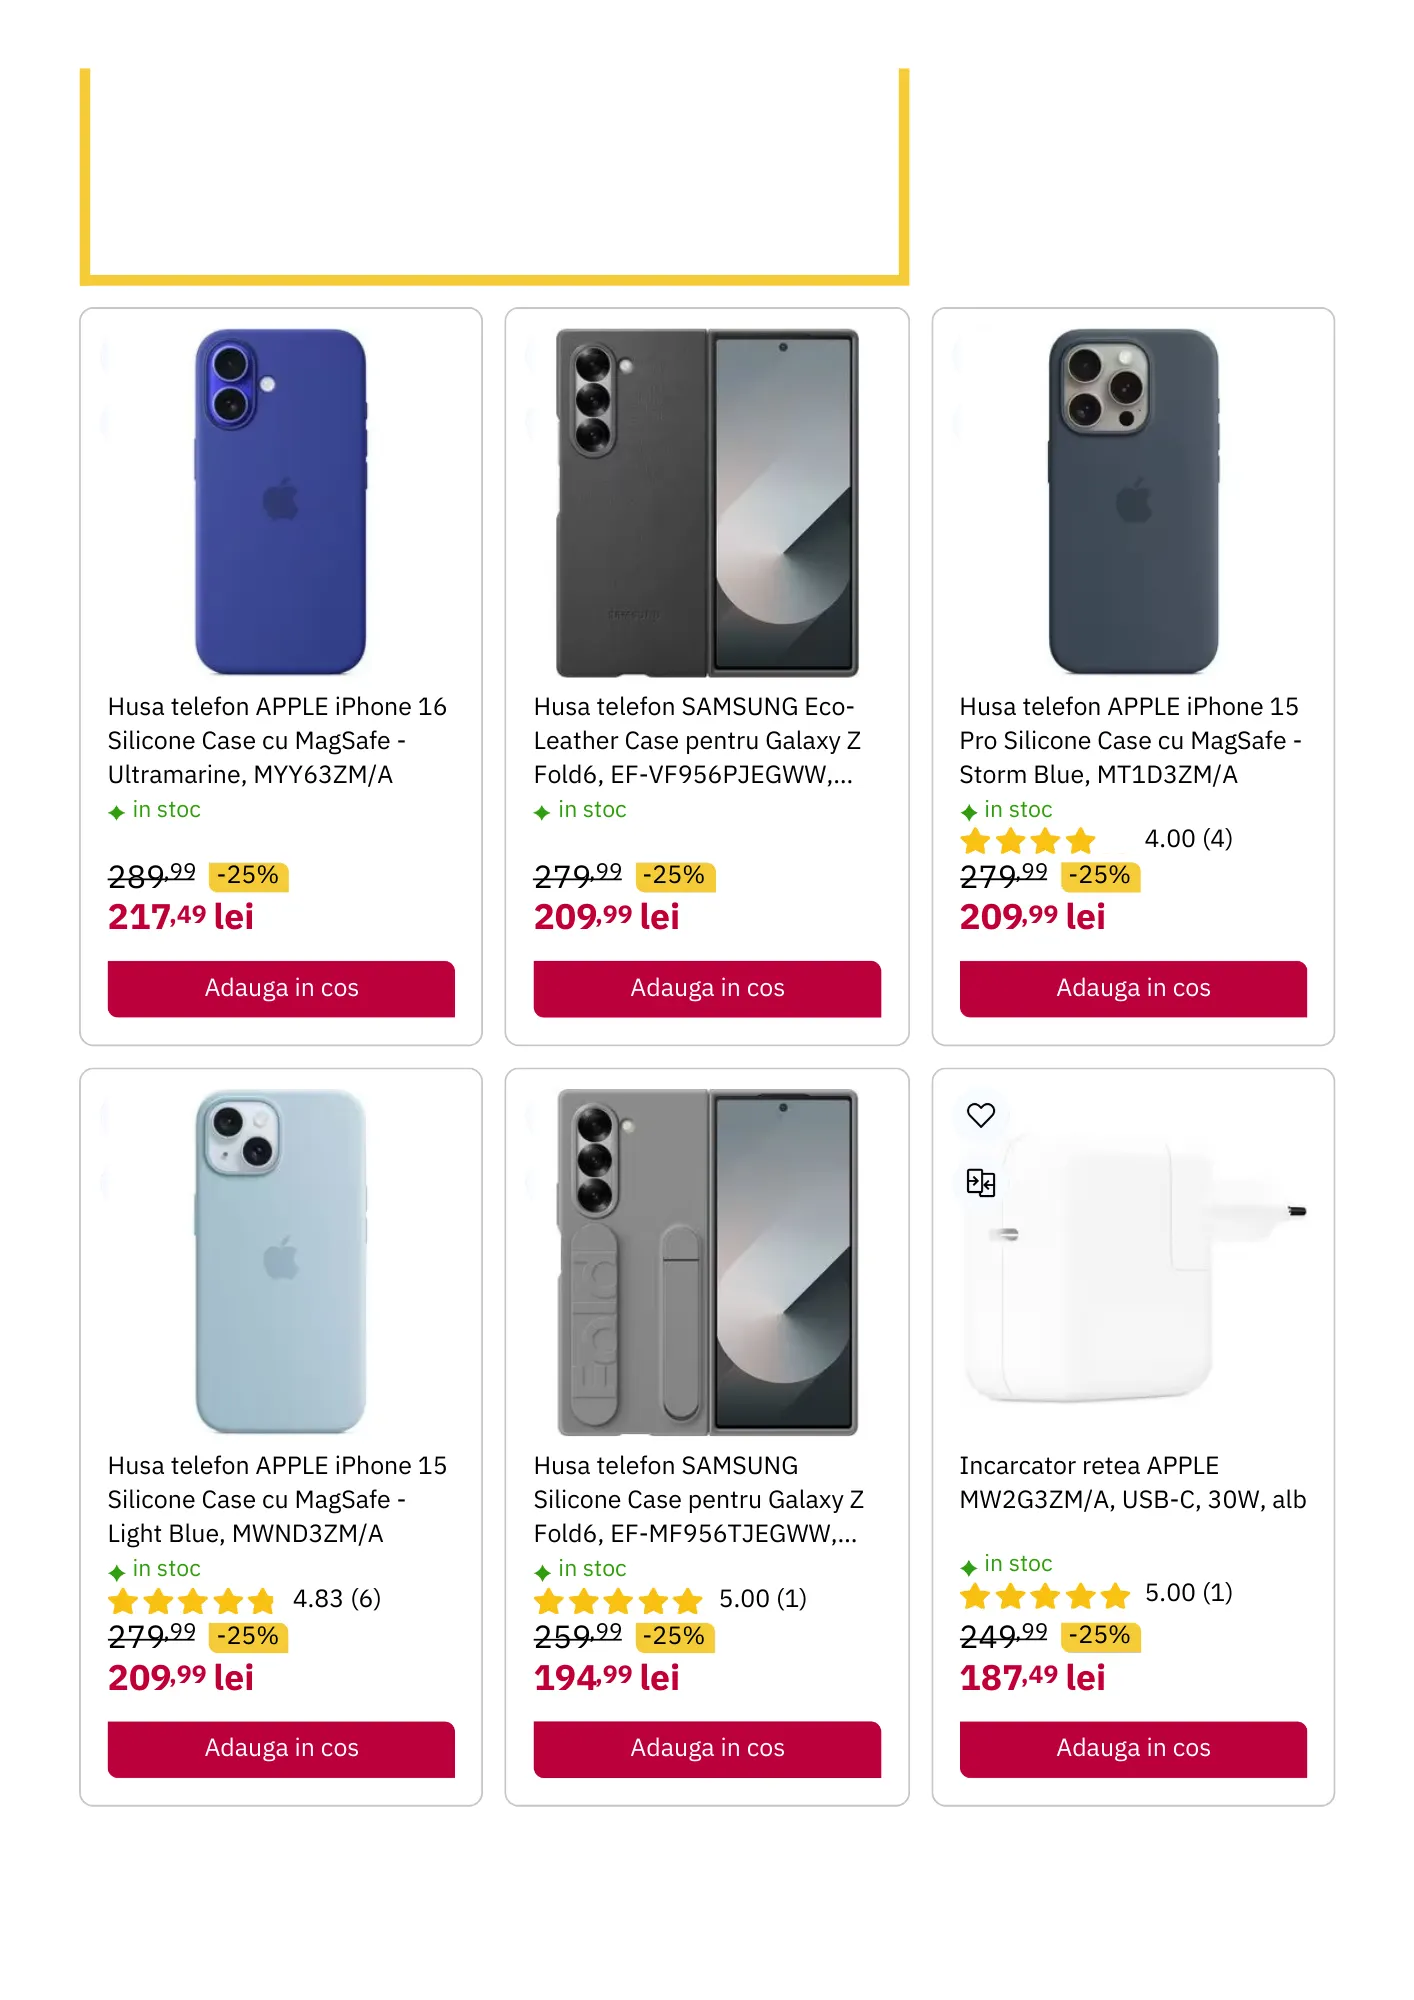The width and height of the screenshot is (1414, 2000).
Task: Open Samsung Eco-Leather Fold6 case image
Action: click(707, 502)
